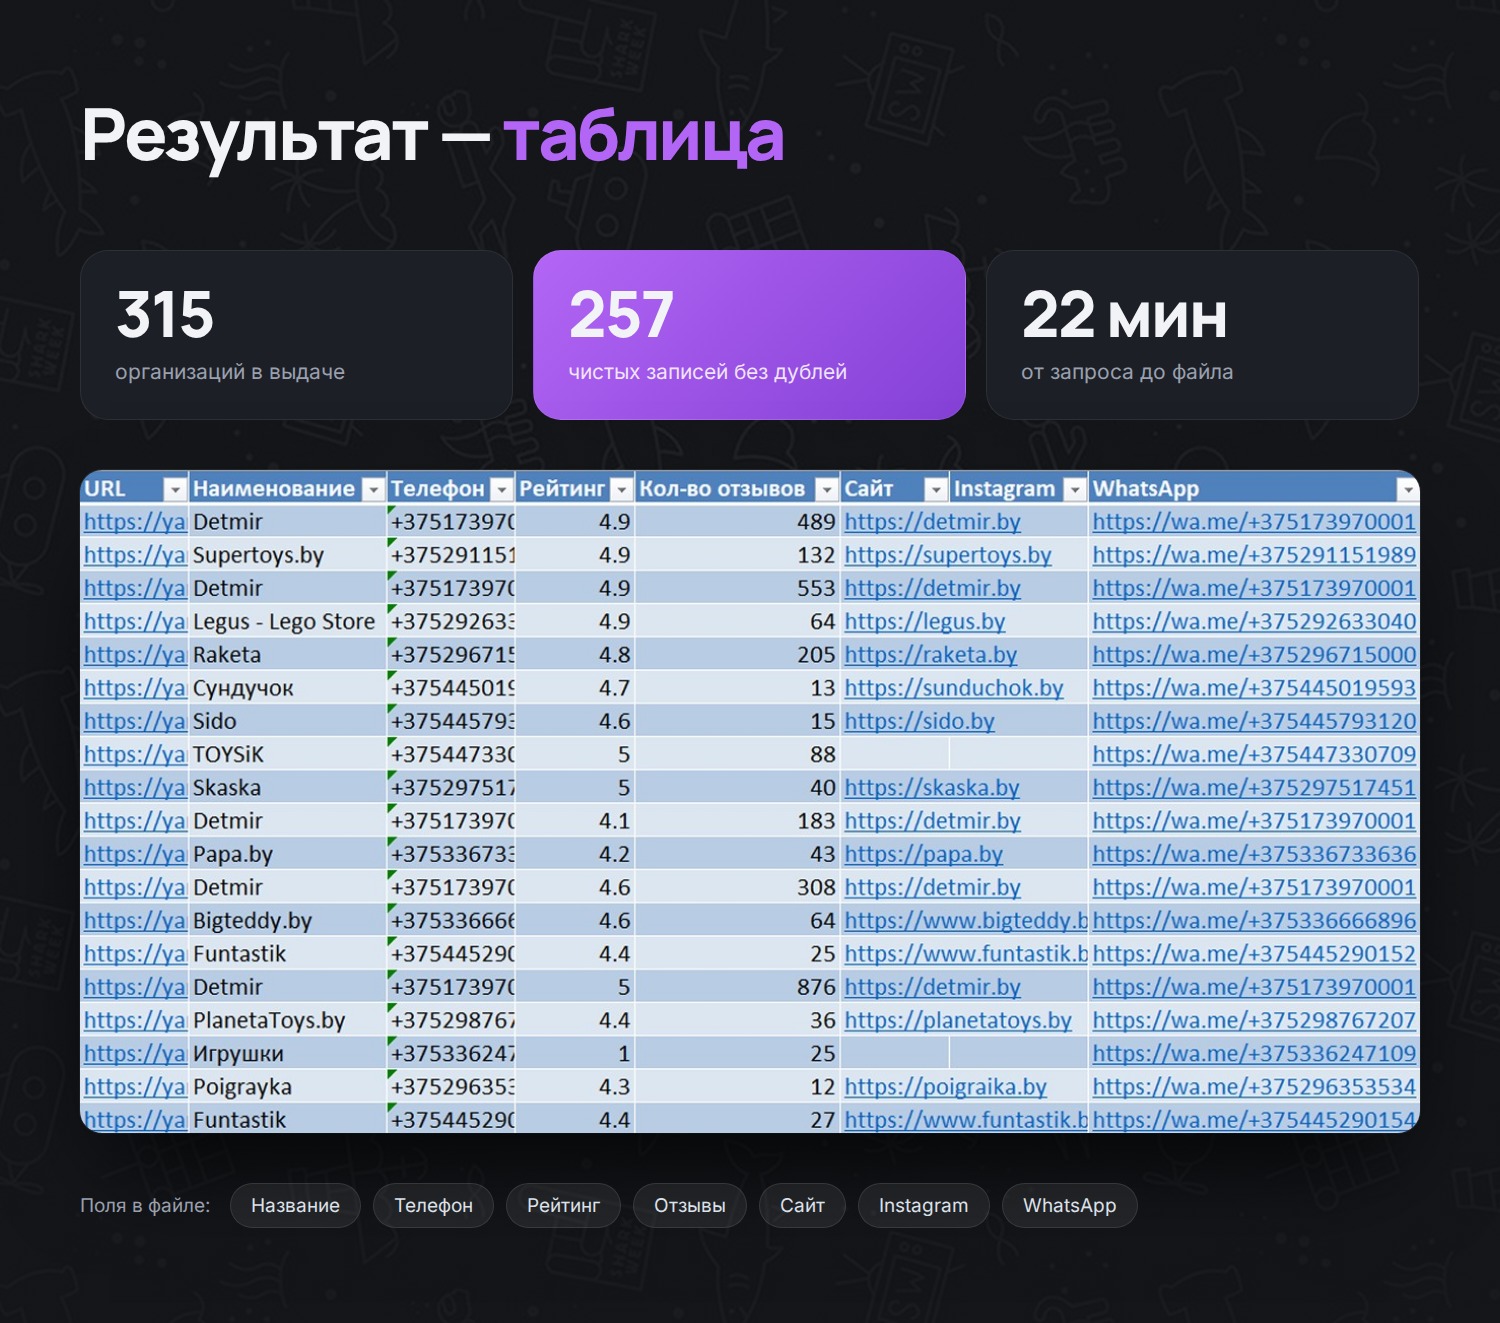Open the https://sunduchok.by link
Viewport: 1500px width, 1323px height.
coord(954,688)
